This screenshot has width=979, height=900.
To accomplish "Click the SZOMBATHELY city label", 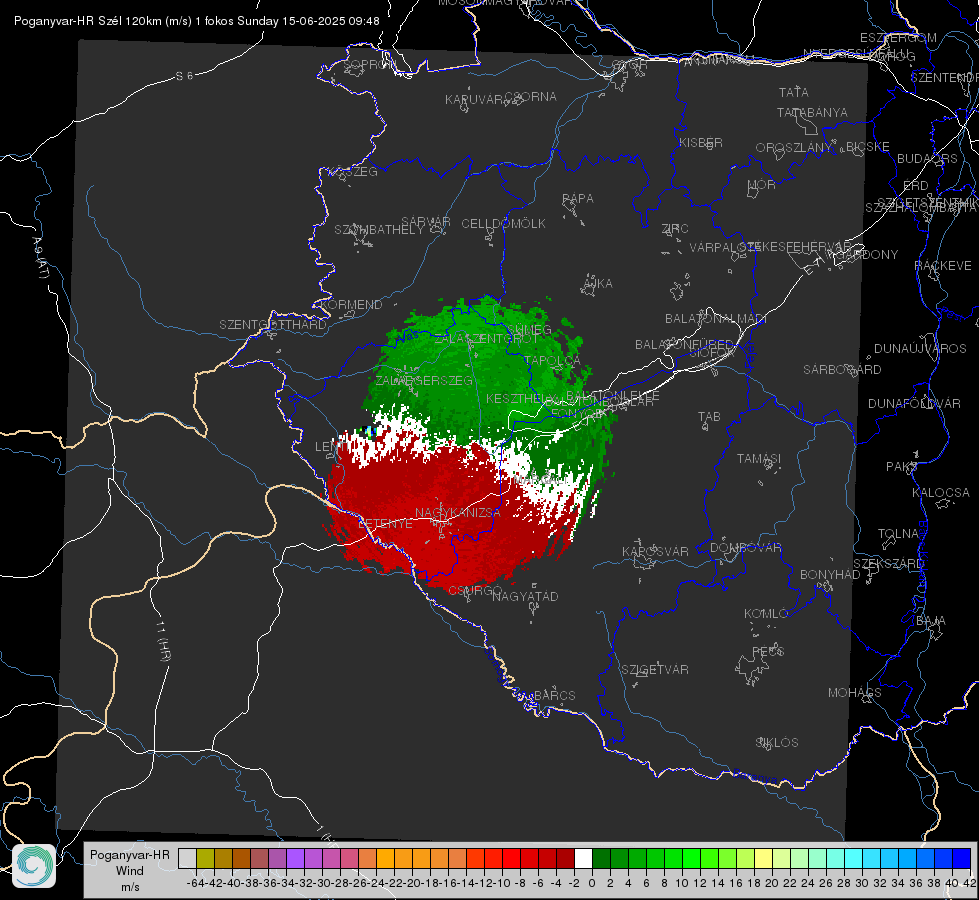I will pyautogui.click(x=379, y=230).
